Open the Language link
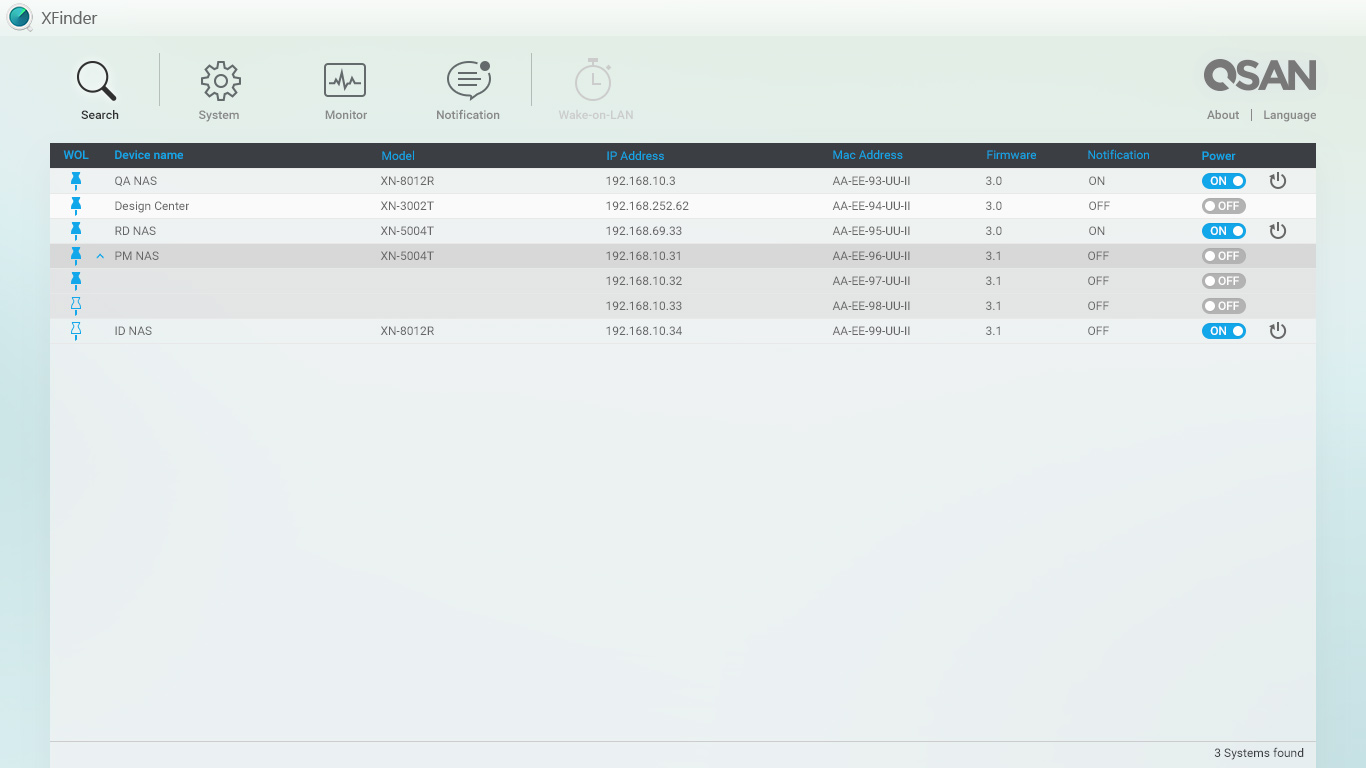 (1289, 115)
